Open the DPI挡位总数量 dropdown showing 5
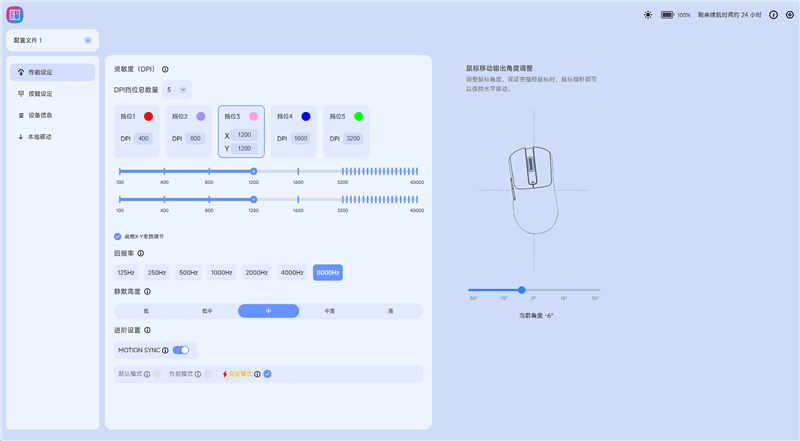The width and height of the screenshot is (800, 441). coord(177,90)
